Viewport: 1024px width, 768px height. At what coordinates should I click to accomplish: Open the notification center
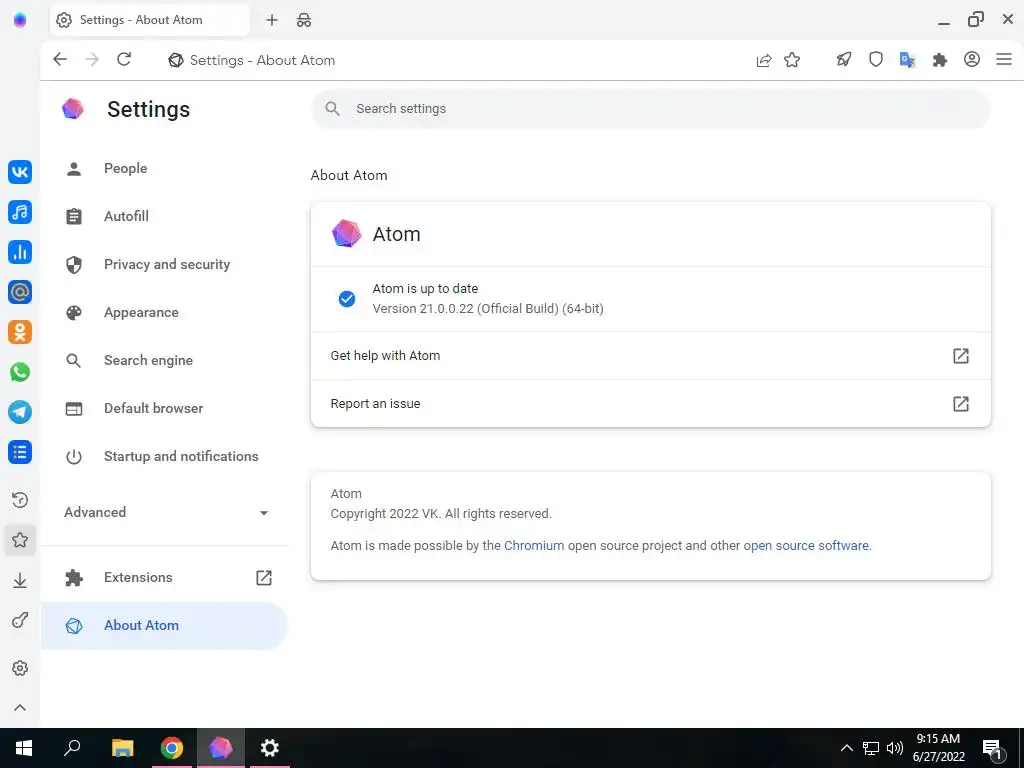[x=993, y=748]
